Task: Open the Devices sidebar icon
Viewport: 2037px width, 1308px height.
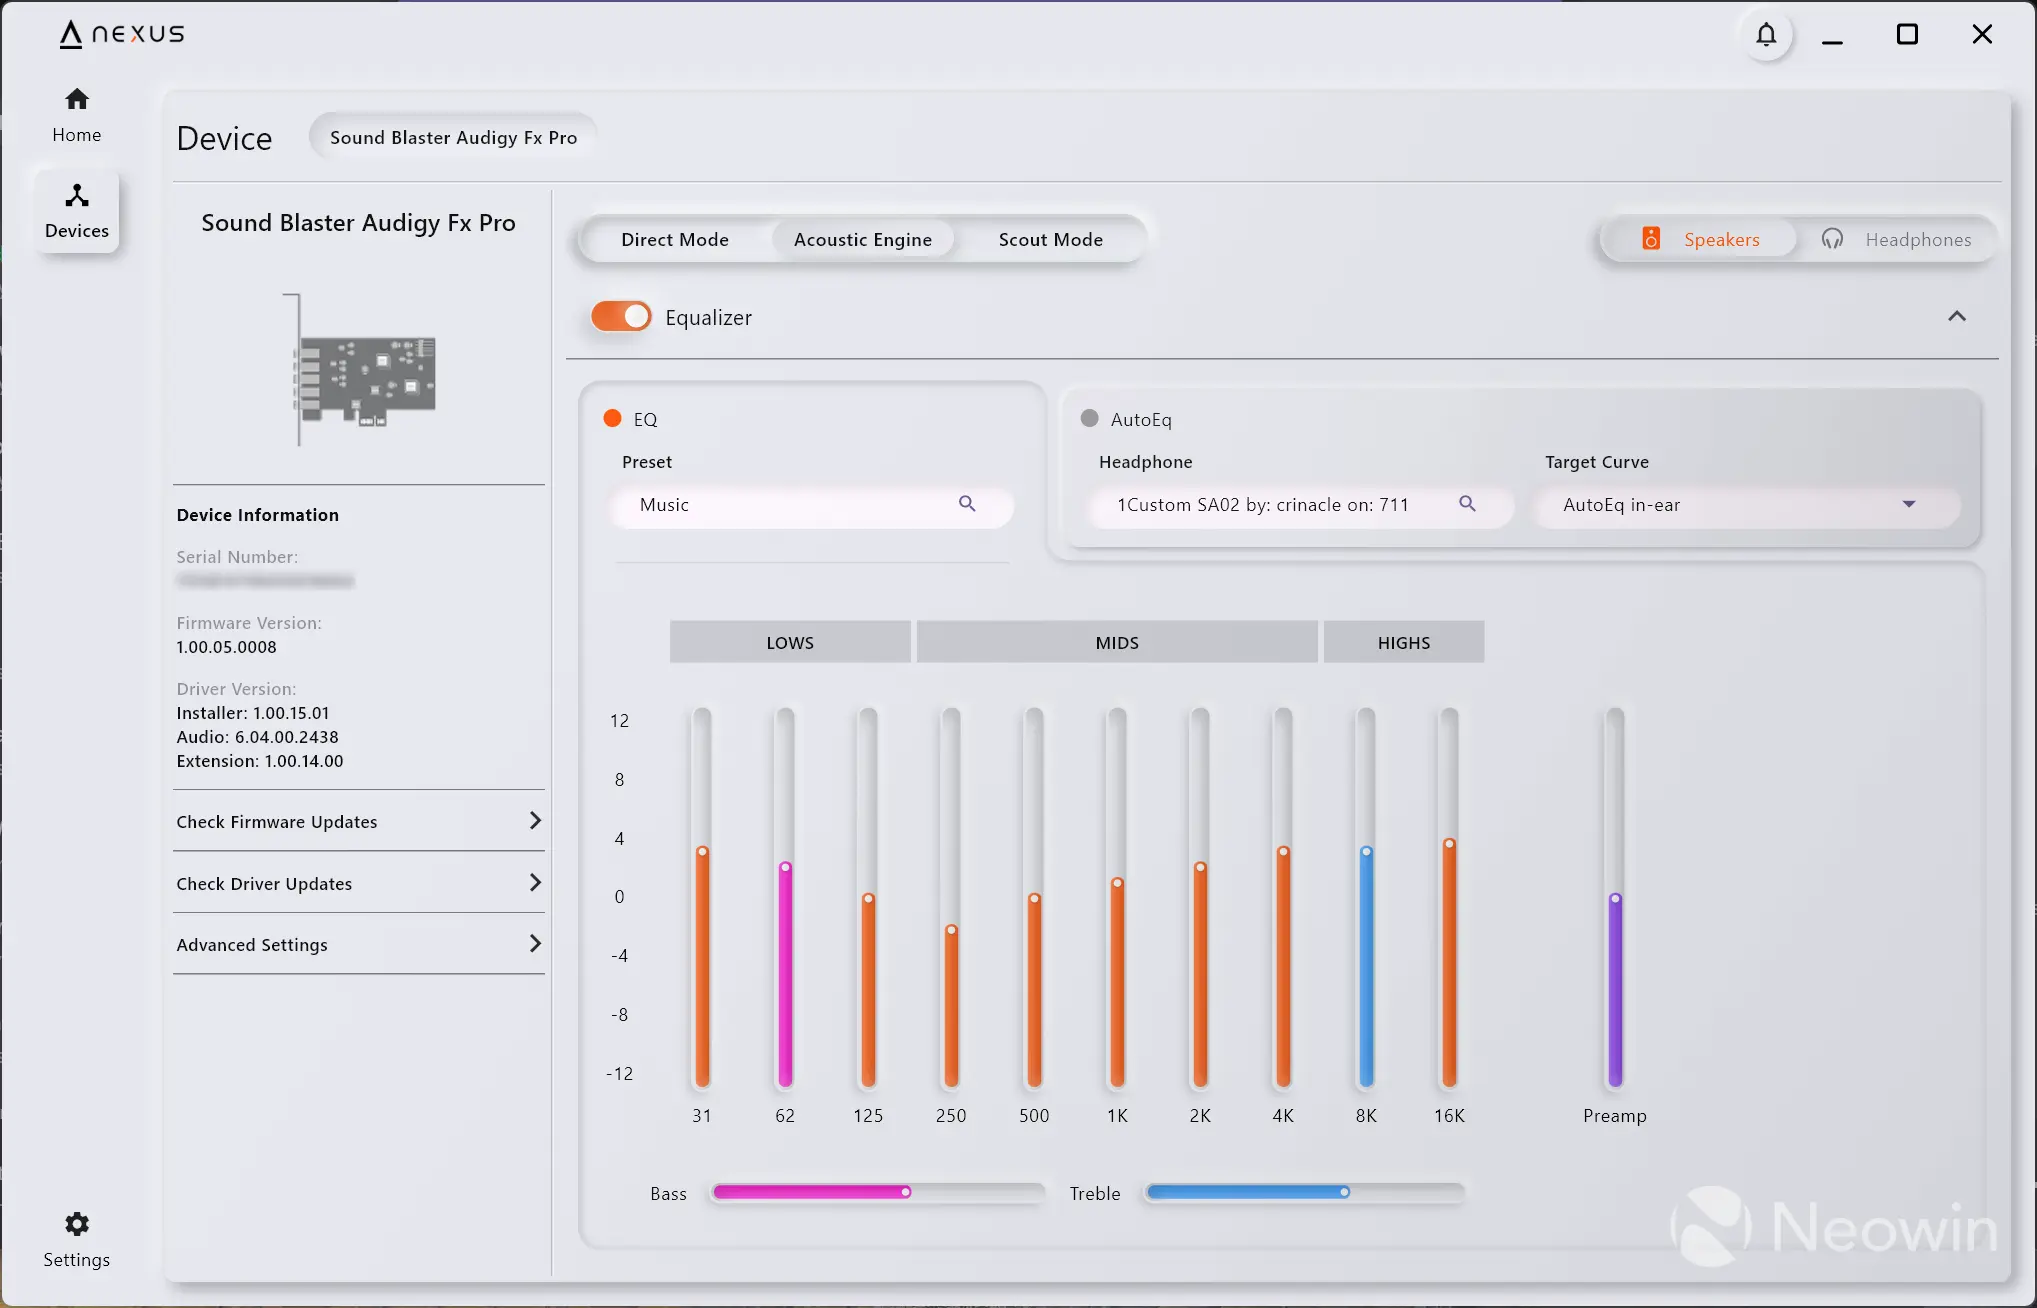Action: coord(77,210)
